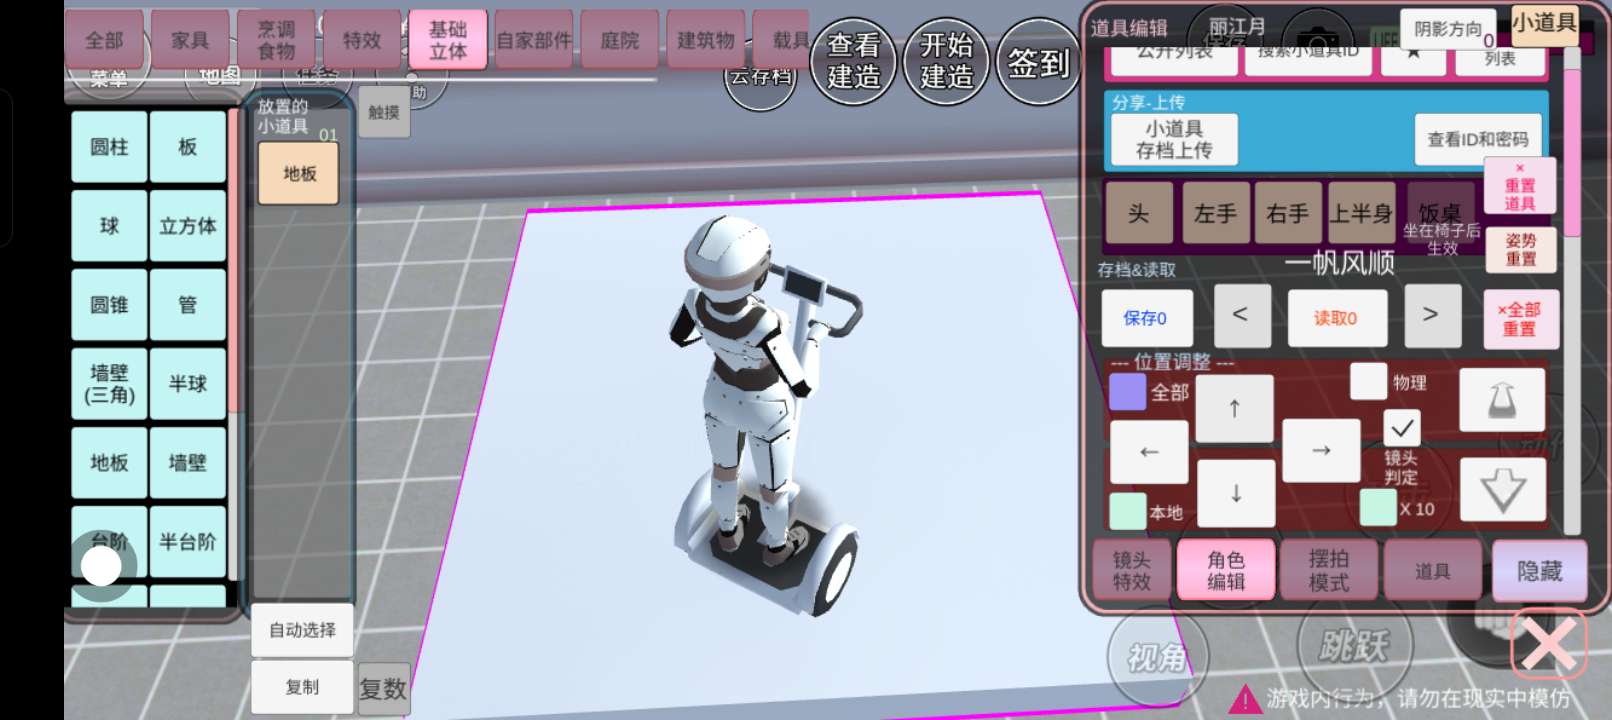Open 阴影方向 shadow direction
The width and height of the screenshot is (1612, 720).
(x=1448, y=29)
